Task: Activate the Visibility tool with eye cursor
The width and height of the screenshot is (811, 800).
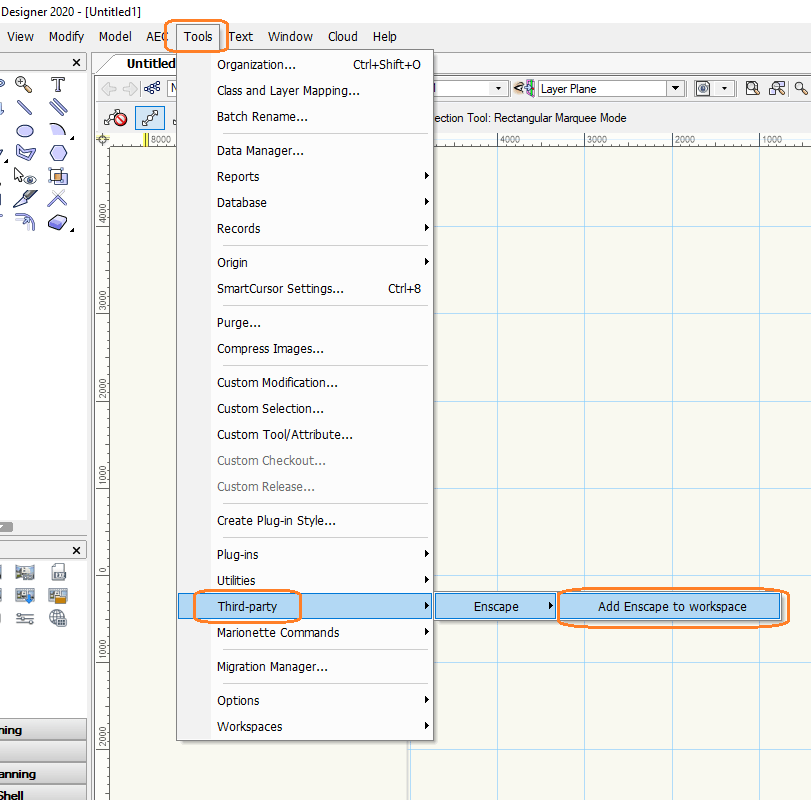Action: [24, 176]
